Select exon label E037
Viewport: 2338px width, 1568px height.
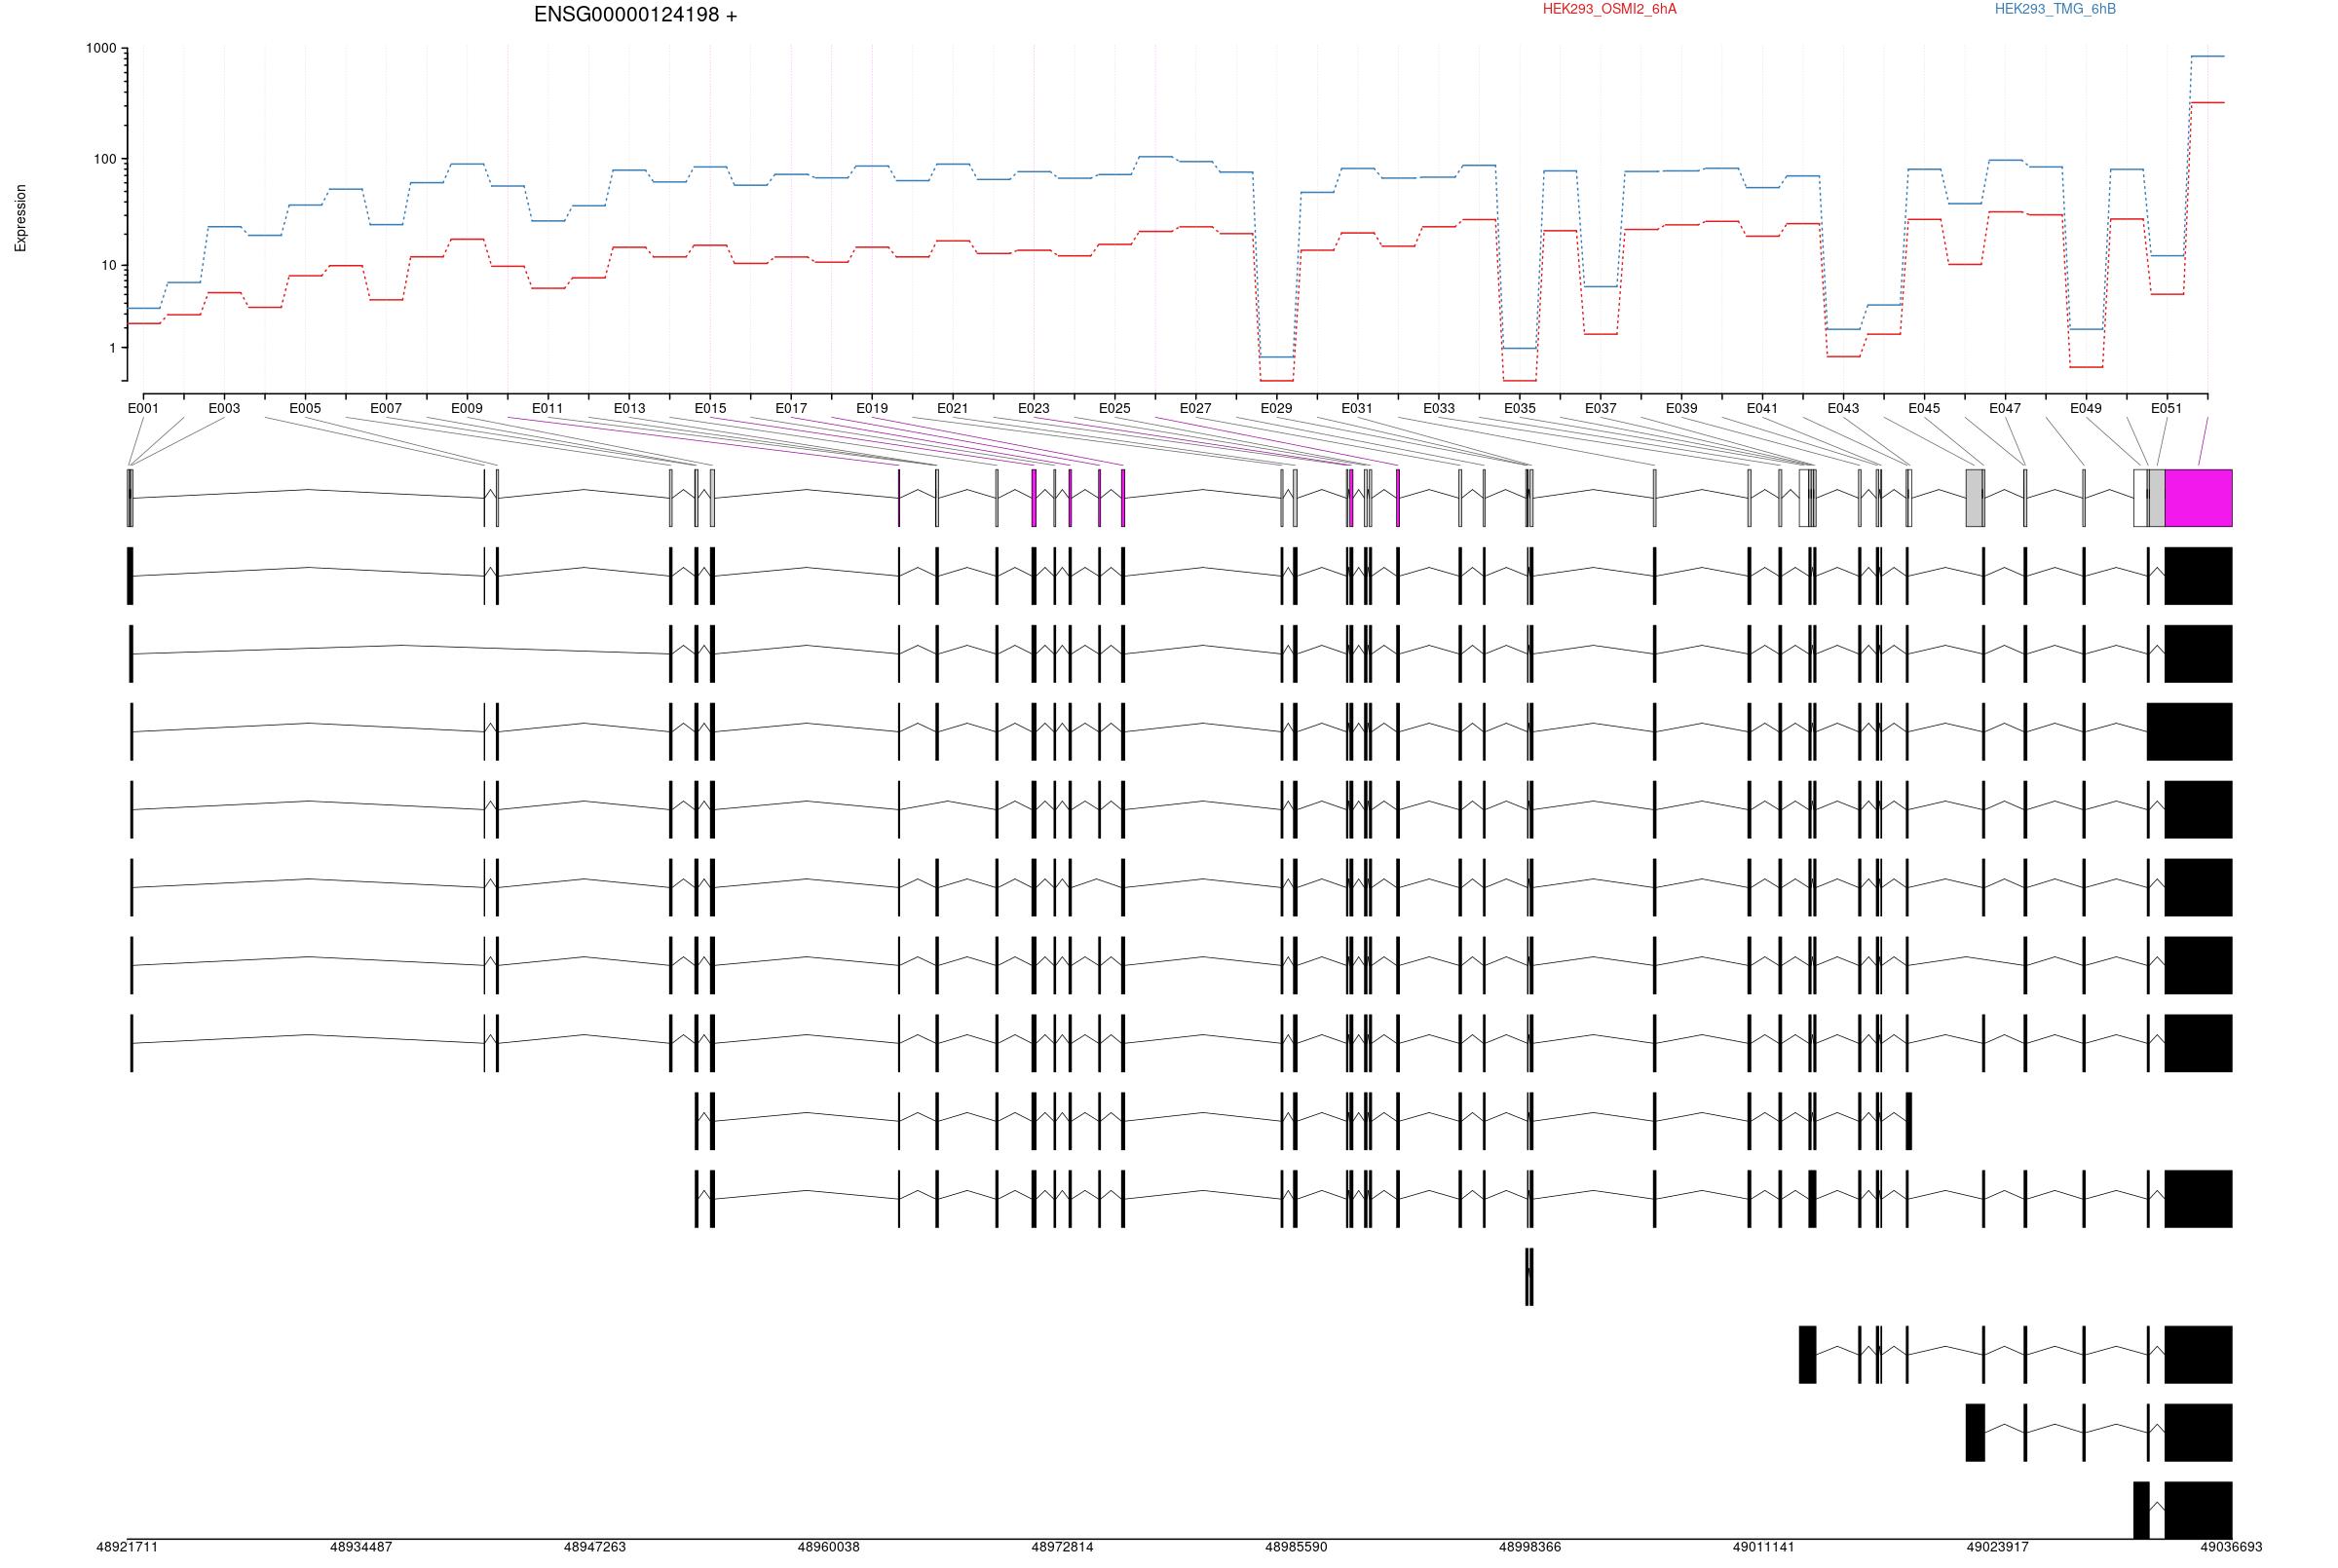(x=1601, y=408)
